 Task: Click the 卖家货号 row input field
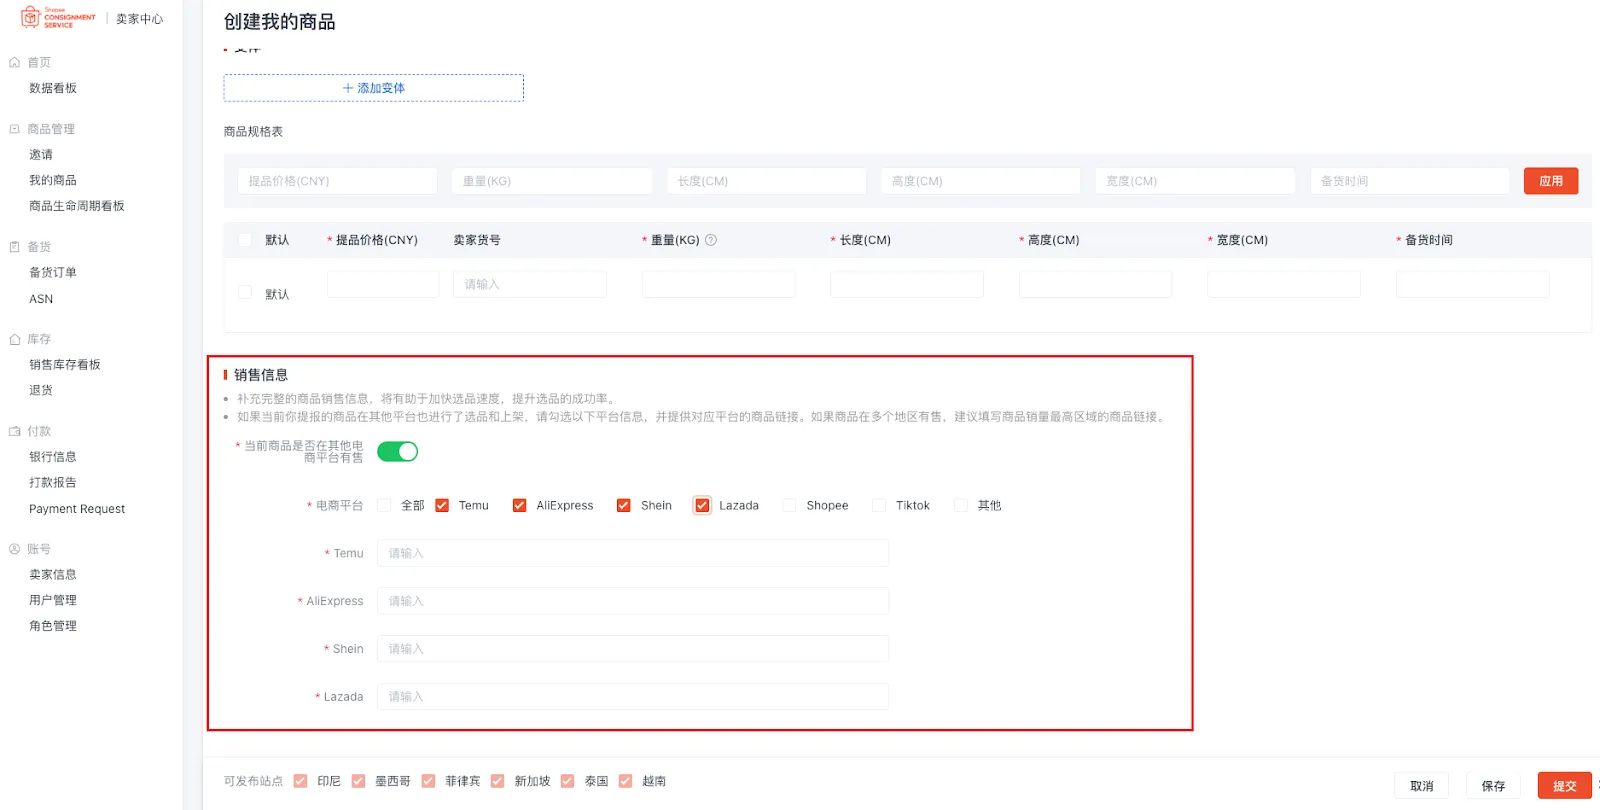(x=530, y=284)
